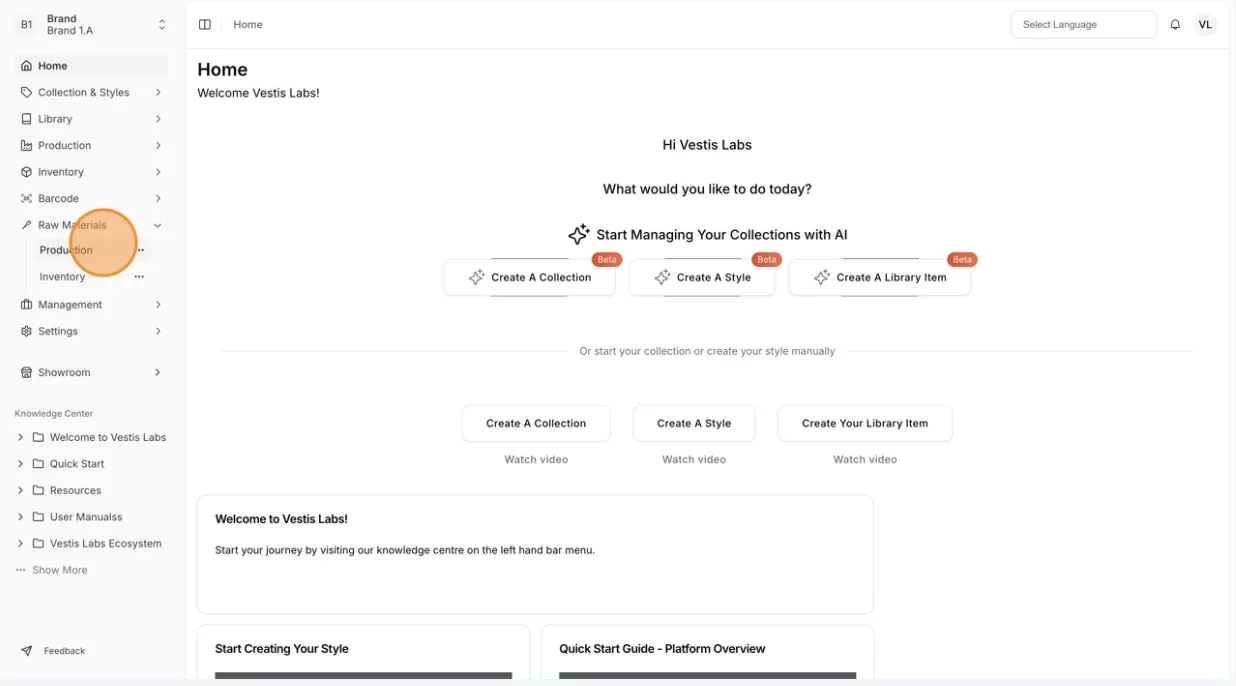Viewport: 1236px width, 686px height.
Task: Click the sparkle icon on AI Create A Collection
Action: point(477,277)
